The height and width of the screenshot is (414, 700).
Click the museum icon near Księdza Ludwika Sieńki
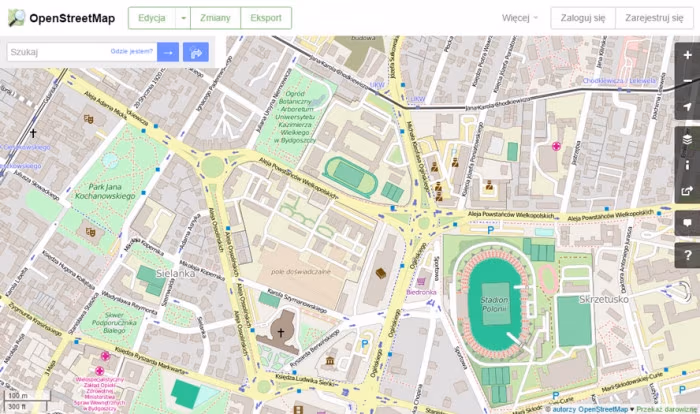(x=330, y=360)
